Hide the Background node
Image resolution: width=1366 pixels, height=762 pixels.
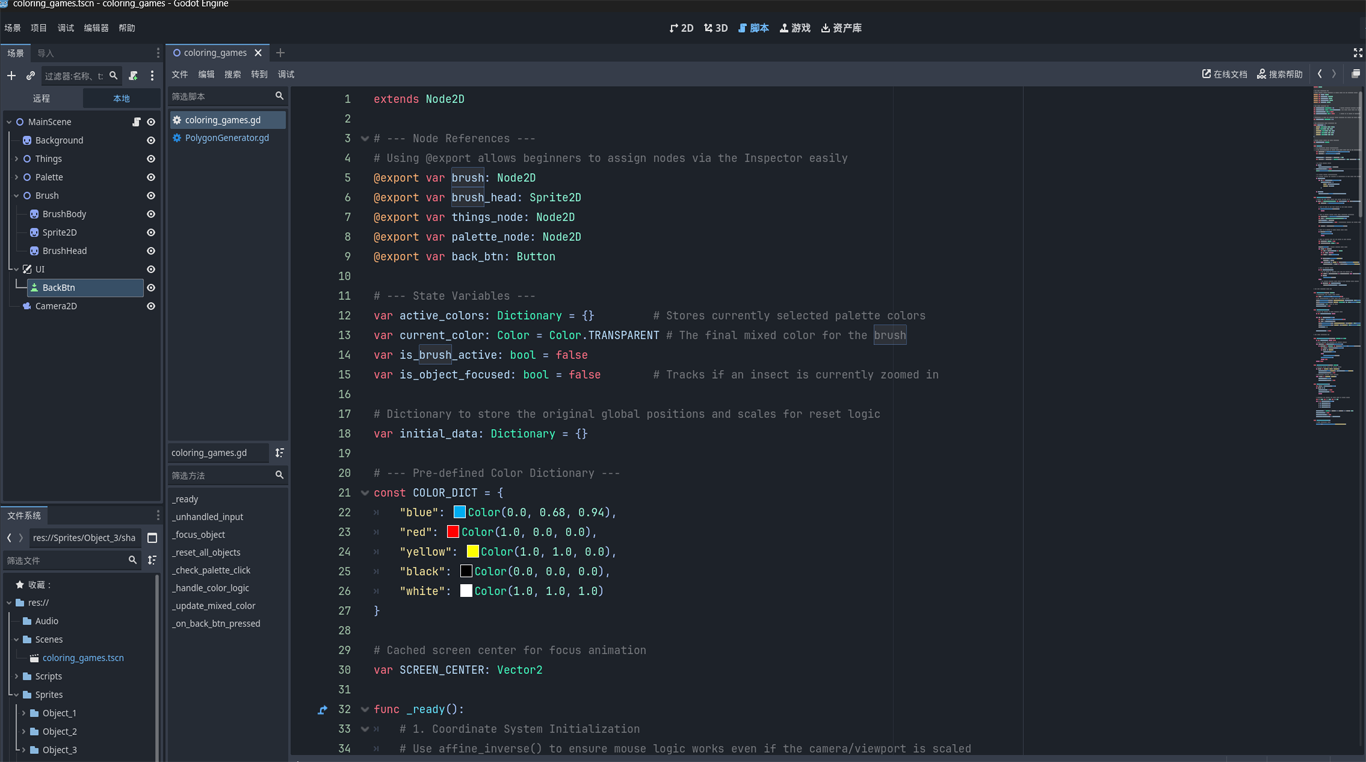[151, 141]
